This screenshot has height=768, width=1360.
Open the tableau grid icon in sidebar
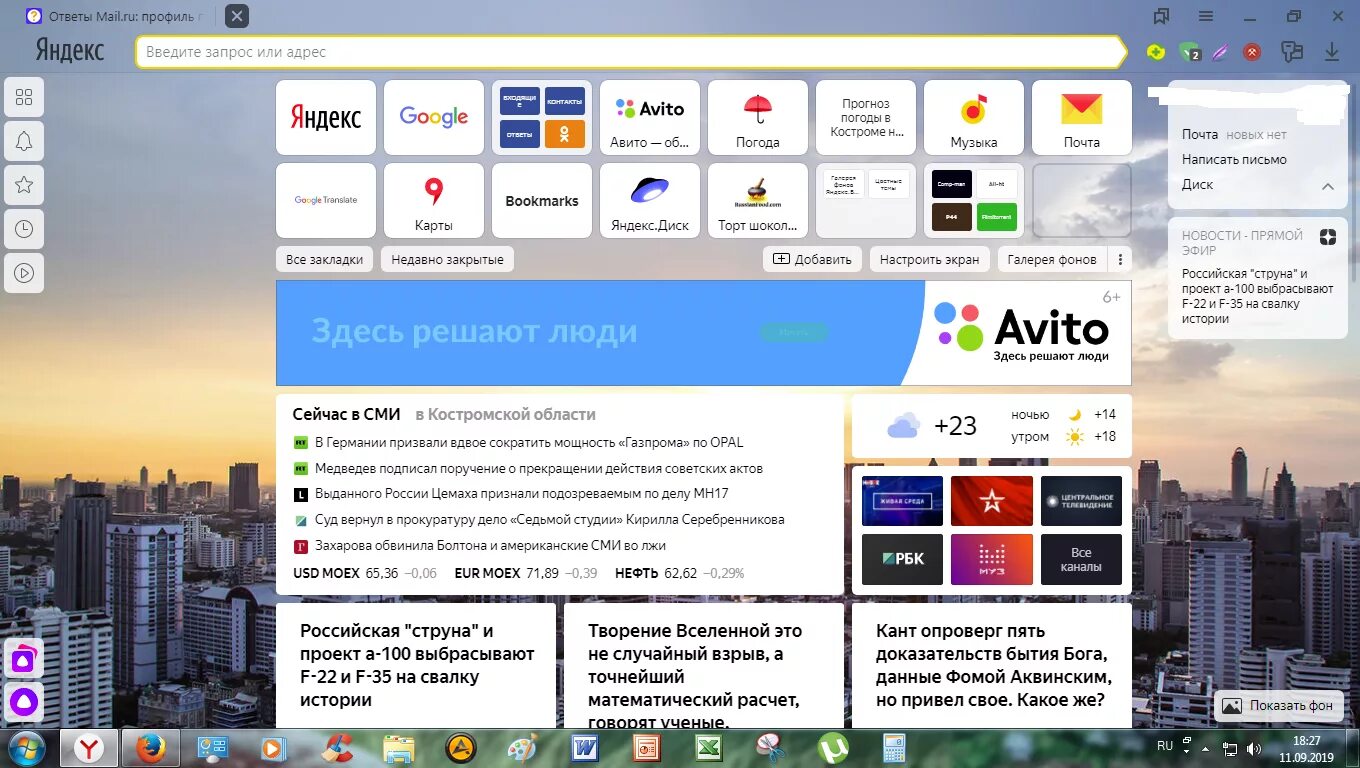click(x=24, y=97)
